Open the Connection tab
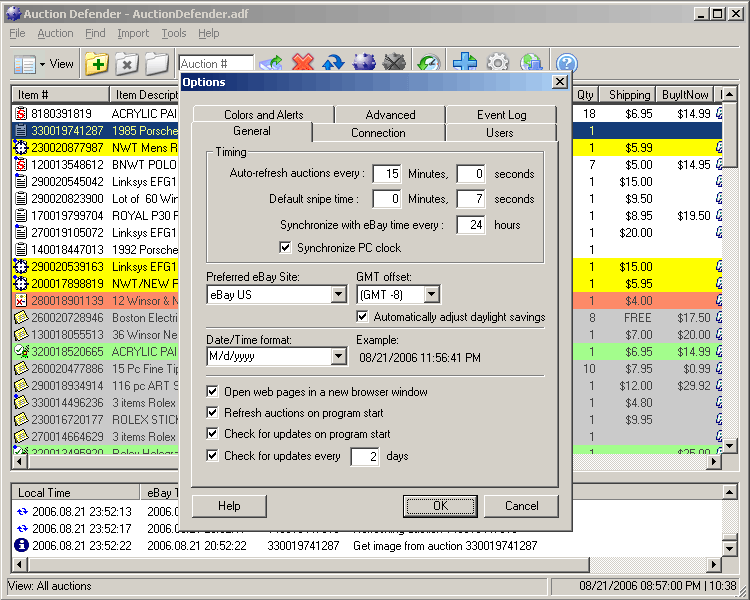This screenshot has width=750, height=600. (x=378, y=133)
